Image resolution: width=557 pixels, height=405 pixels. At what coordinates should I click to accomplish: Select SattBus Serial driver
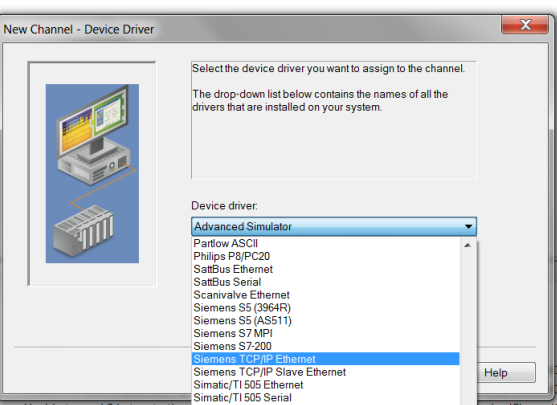[326, 282]
